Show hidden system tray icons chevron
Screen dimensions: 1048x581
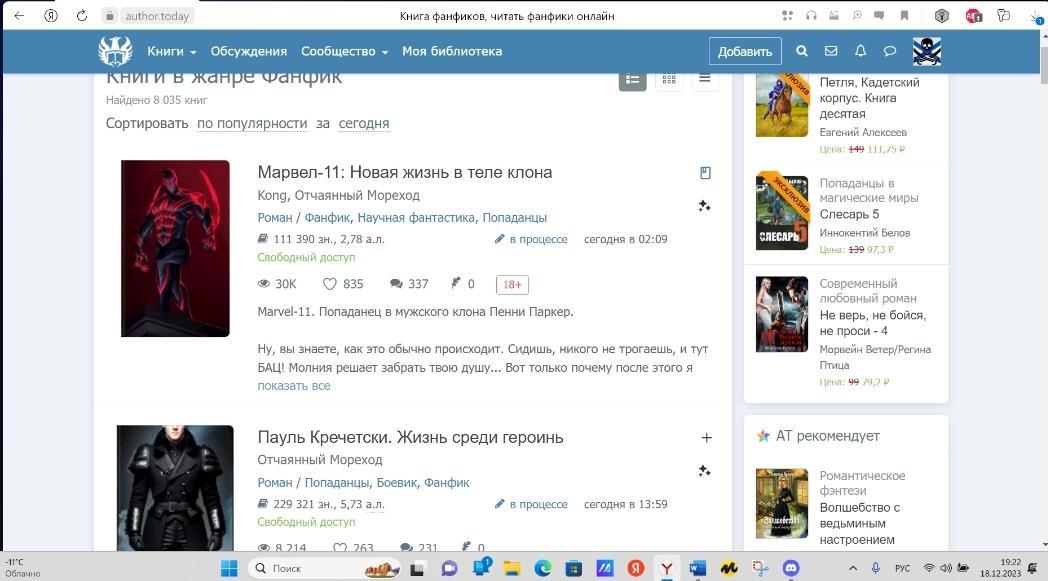pos(853,568)
